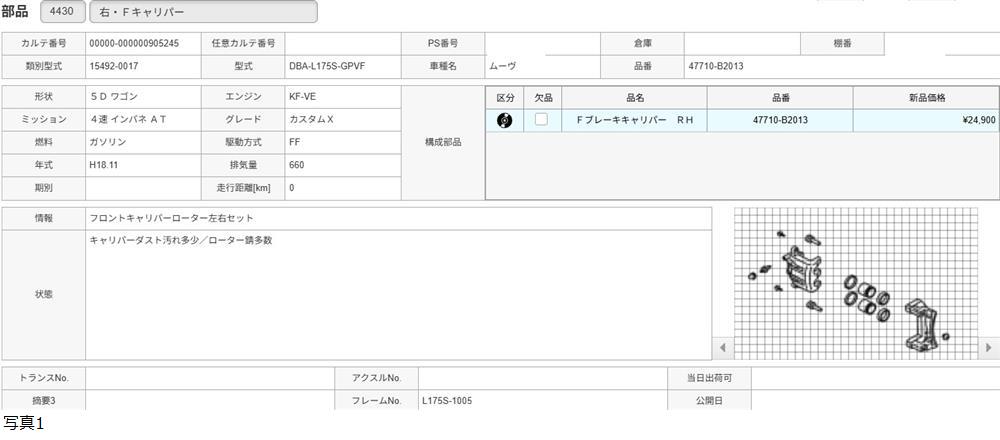1000x440 pixels.
Task: Click the 区分 column header
Action: point(505,97)
